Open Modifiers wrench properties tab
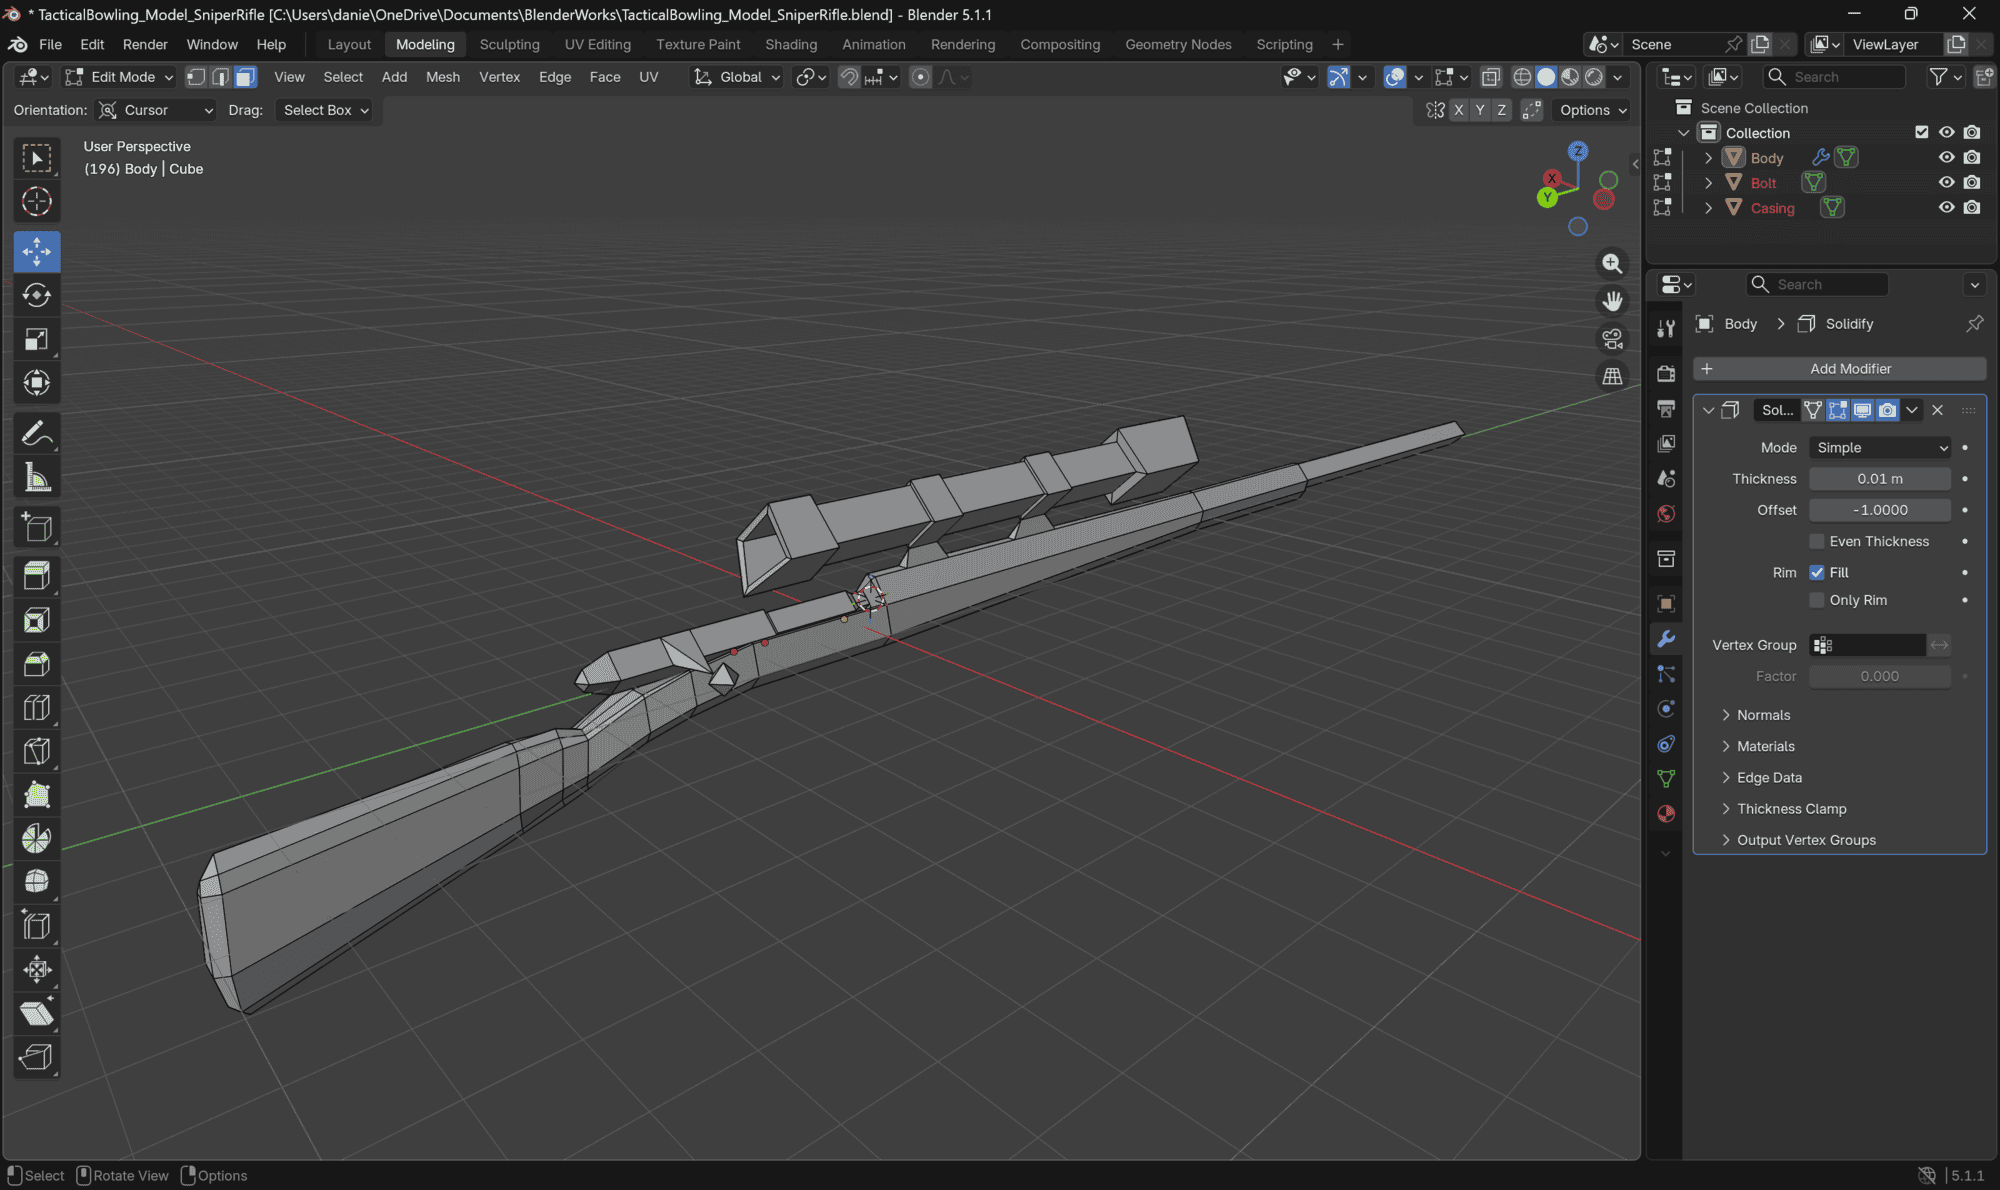 point(1666,639)
